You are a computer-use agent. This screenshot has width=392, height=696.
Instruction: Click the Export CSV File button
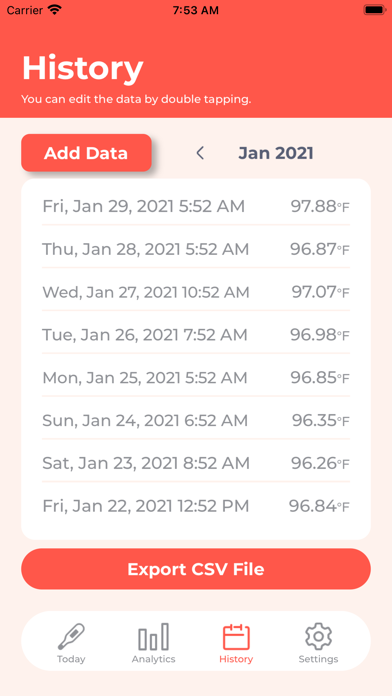pyautogui.click(x=196, y=569)
